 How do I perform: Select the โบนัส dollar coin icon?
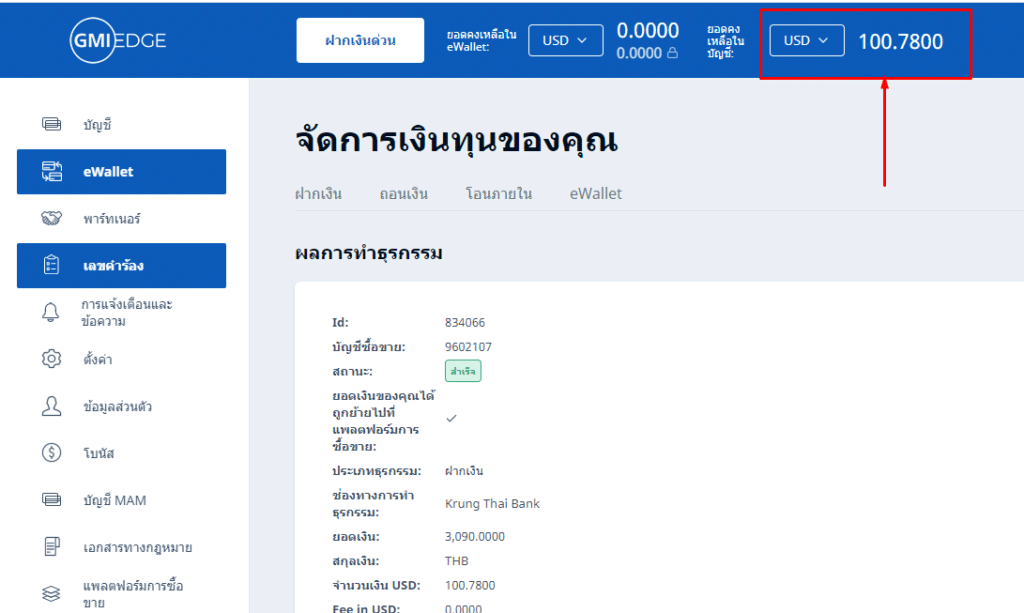pos(51,453)
